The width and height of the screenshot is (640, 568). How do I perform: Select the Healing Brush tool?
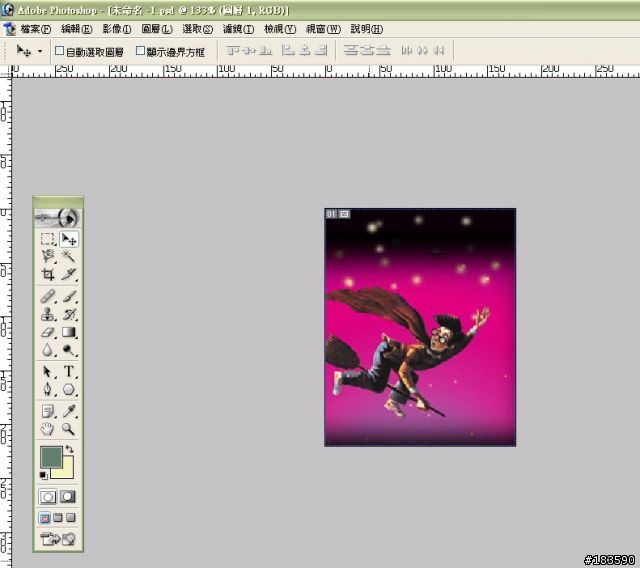48,296
